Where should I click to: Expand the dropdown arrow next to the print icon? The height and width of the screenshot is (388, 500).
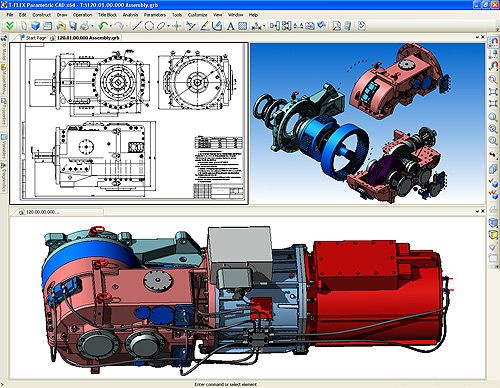point(92,26)
